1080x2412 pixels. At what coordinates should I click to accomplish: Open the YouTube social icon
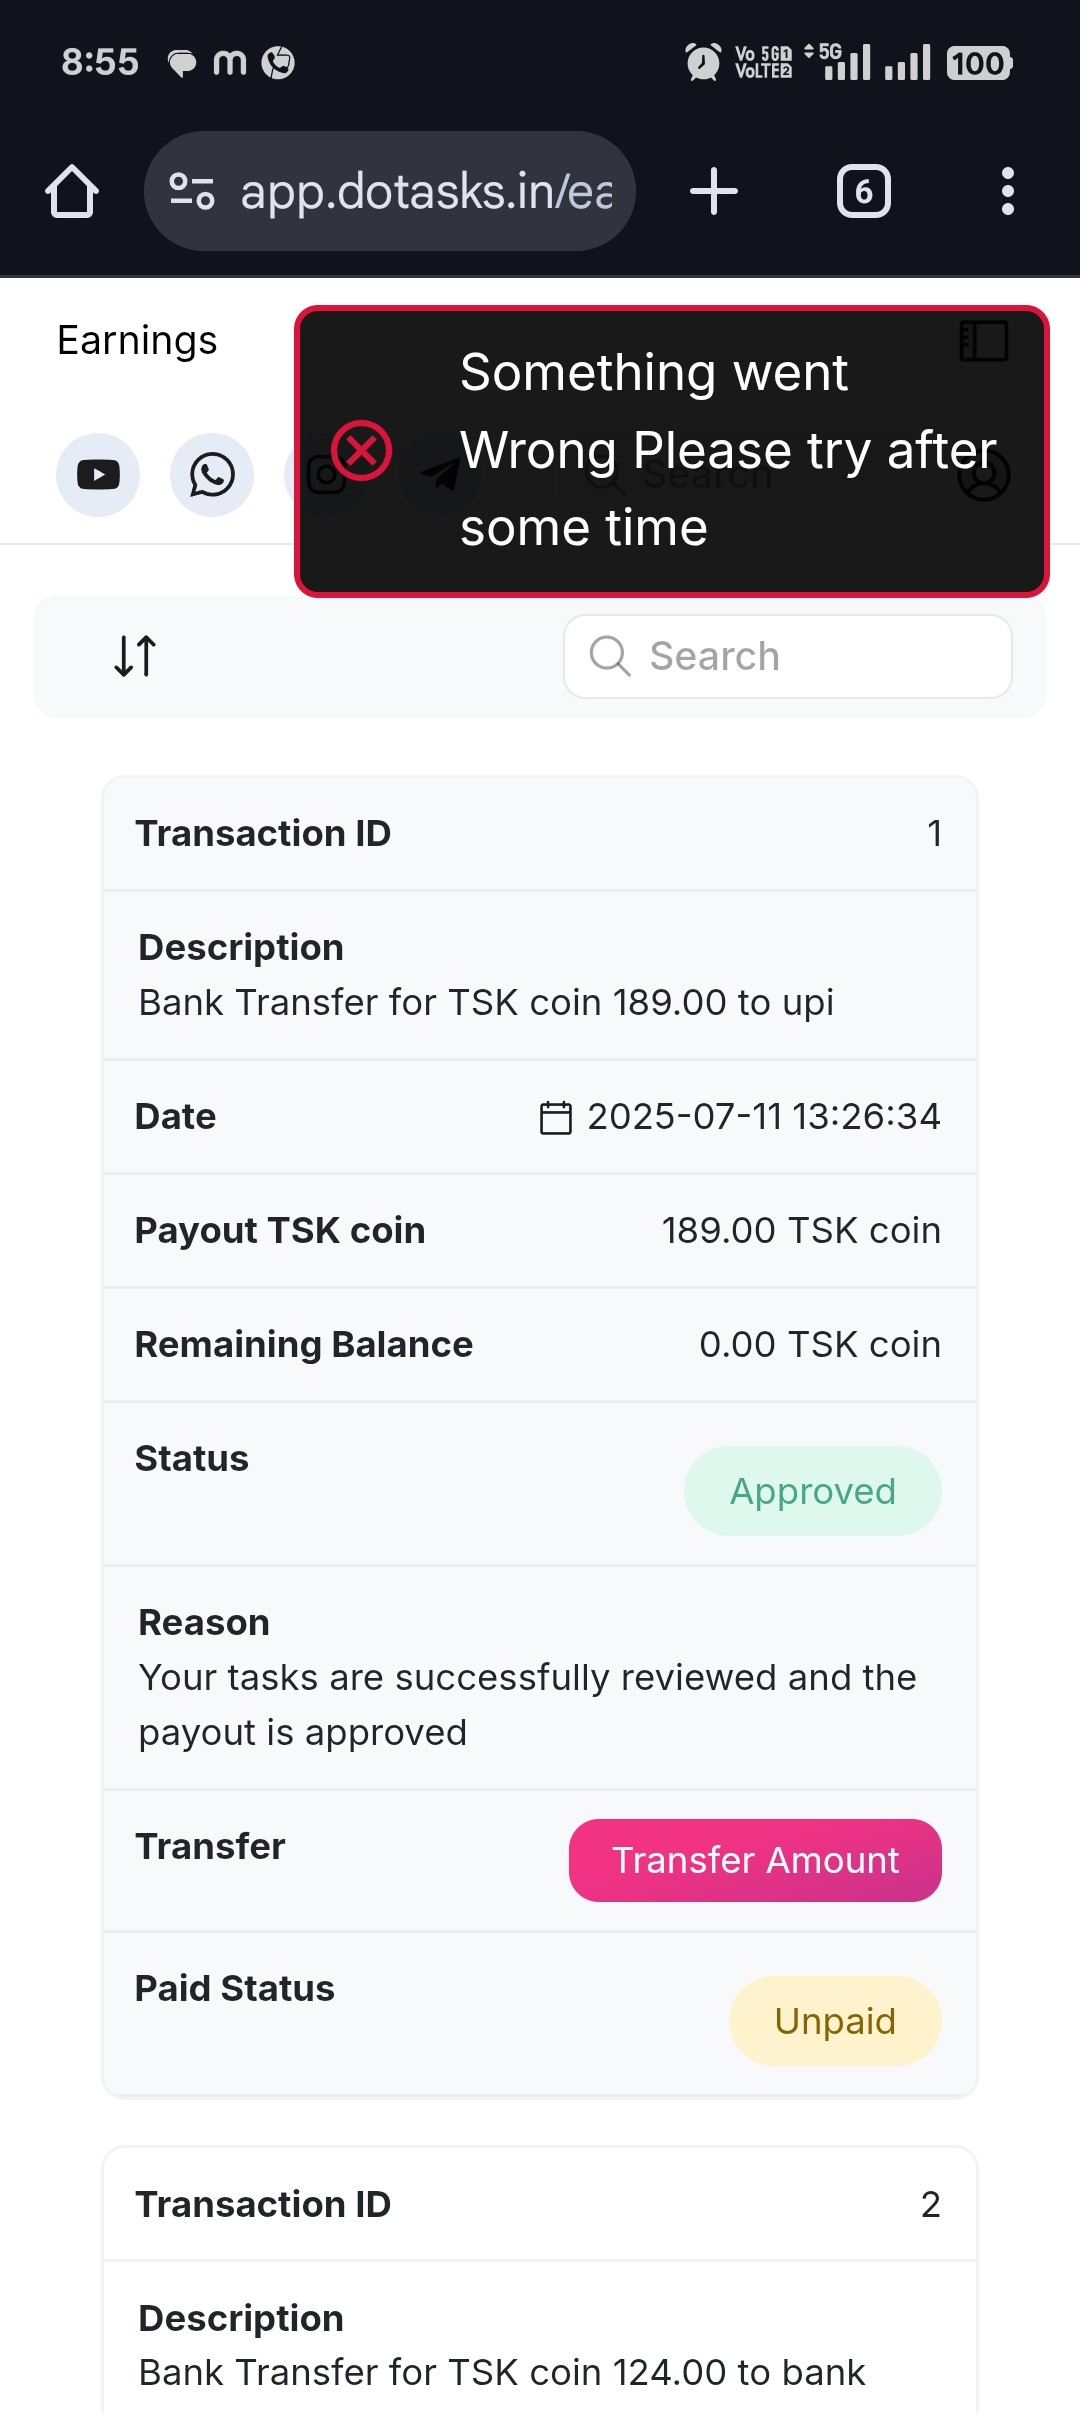click(x=98, y=475)
